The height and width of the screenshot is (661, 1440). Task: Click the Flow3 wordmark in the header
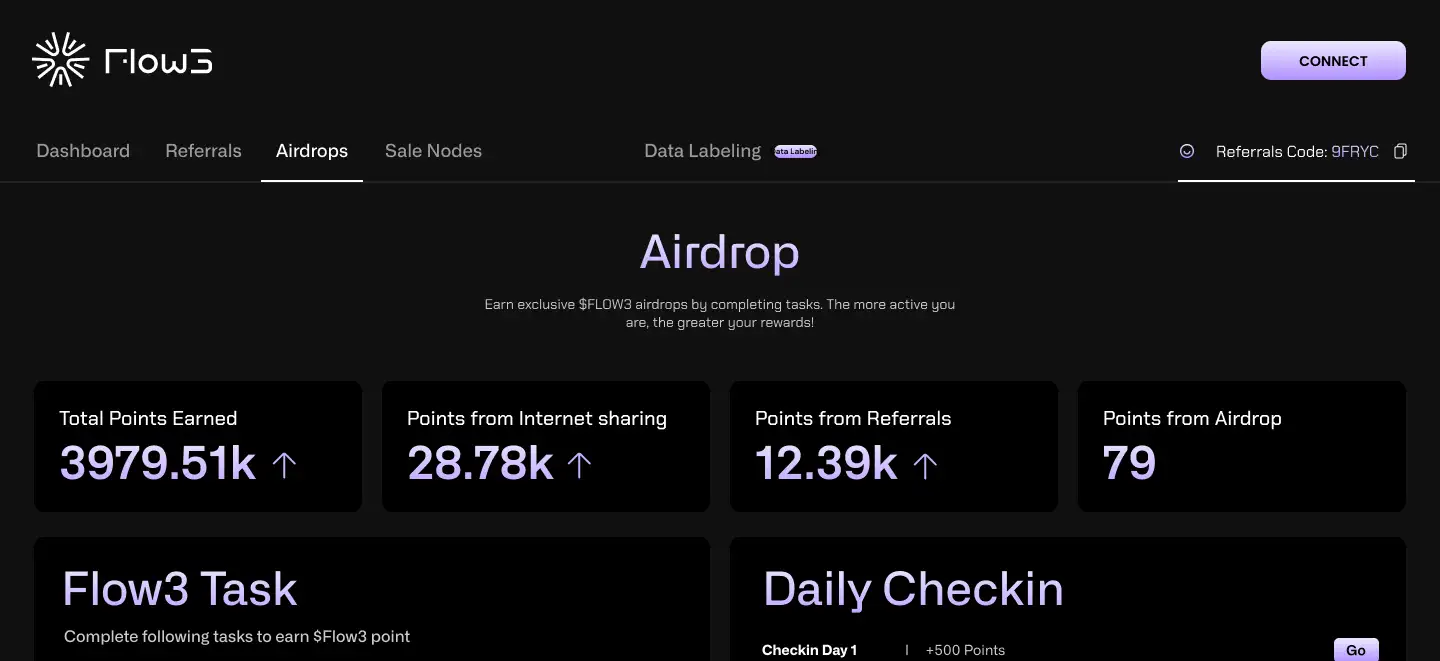click(x=158, y=62)
